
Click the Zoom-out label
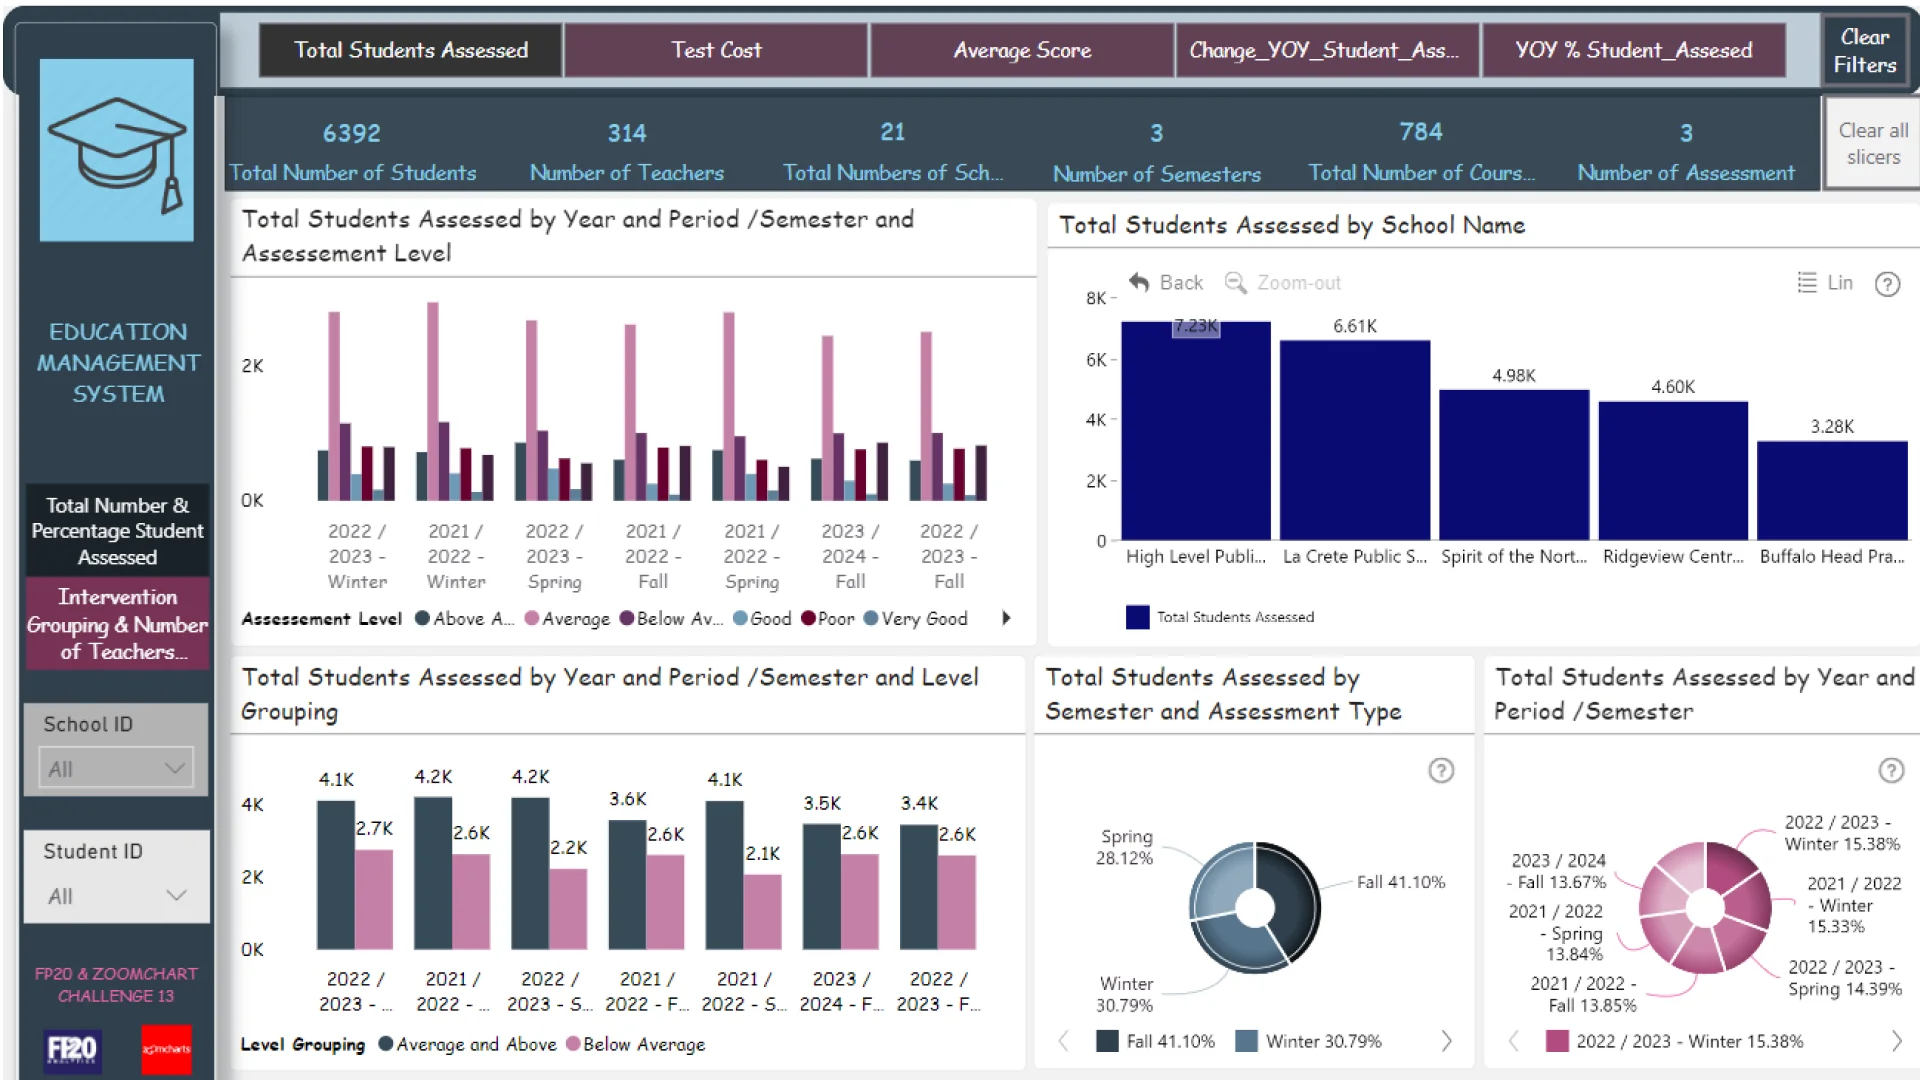(1299, 283)
